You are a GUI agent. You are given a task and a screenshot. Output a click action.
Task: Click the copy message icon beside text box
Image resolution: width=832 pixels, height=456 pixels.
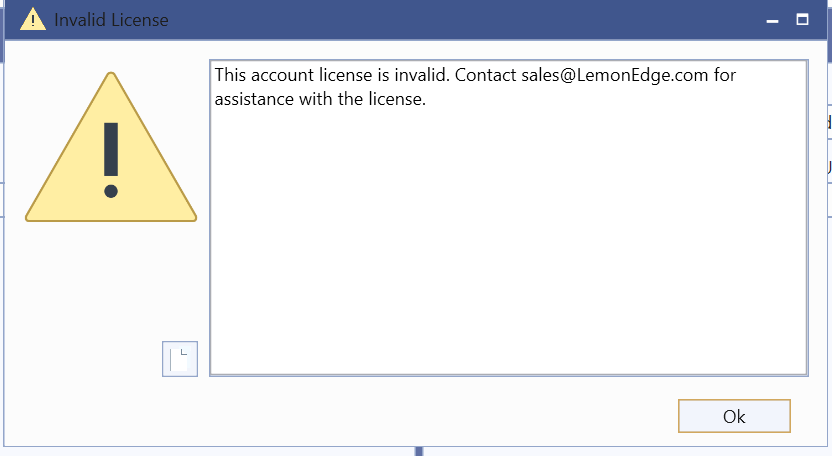click(x=180, y=359)
